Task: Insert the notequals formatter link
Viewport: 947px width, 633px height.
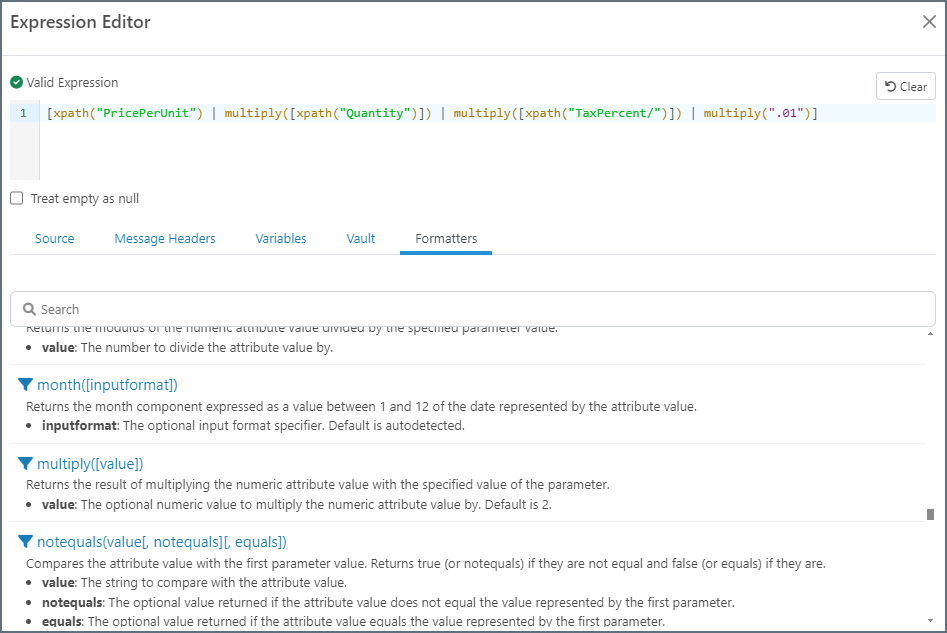Action: (161, 542)
